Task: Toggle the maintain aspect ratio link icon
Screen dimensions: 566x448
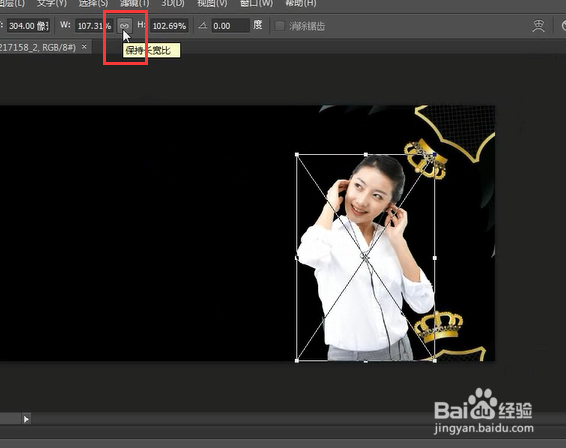Action: click(x=124, y=26)
